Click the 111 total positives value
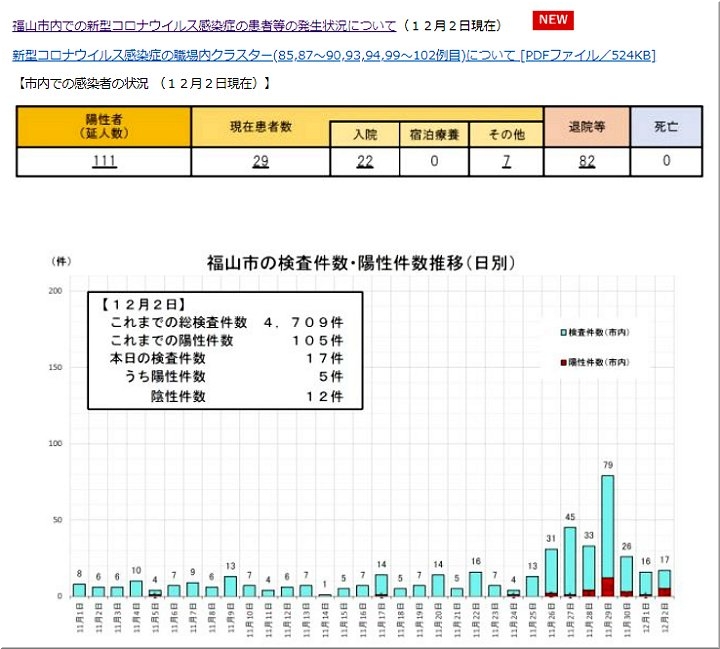 click(x=103, y=162)
